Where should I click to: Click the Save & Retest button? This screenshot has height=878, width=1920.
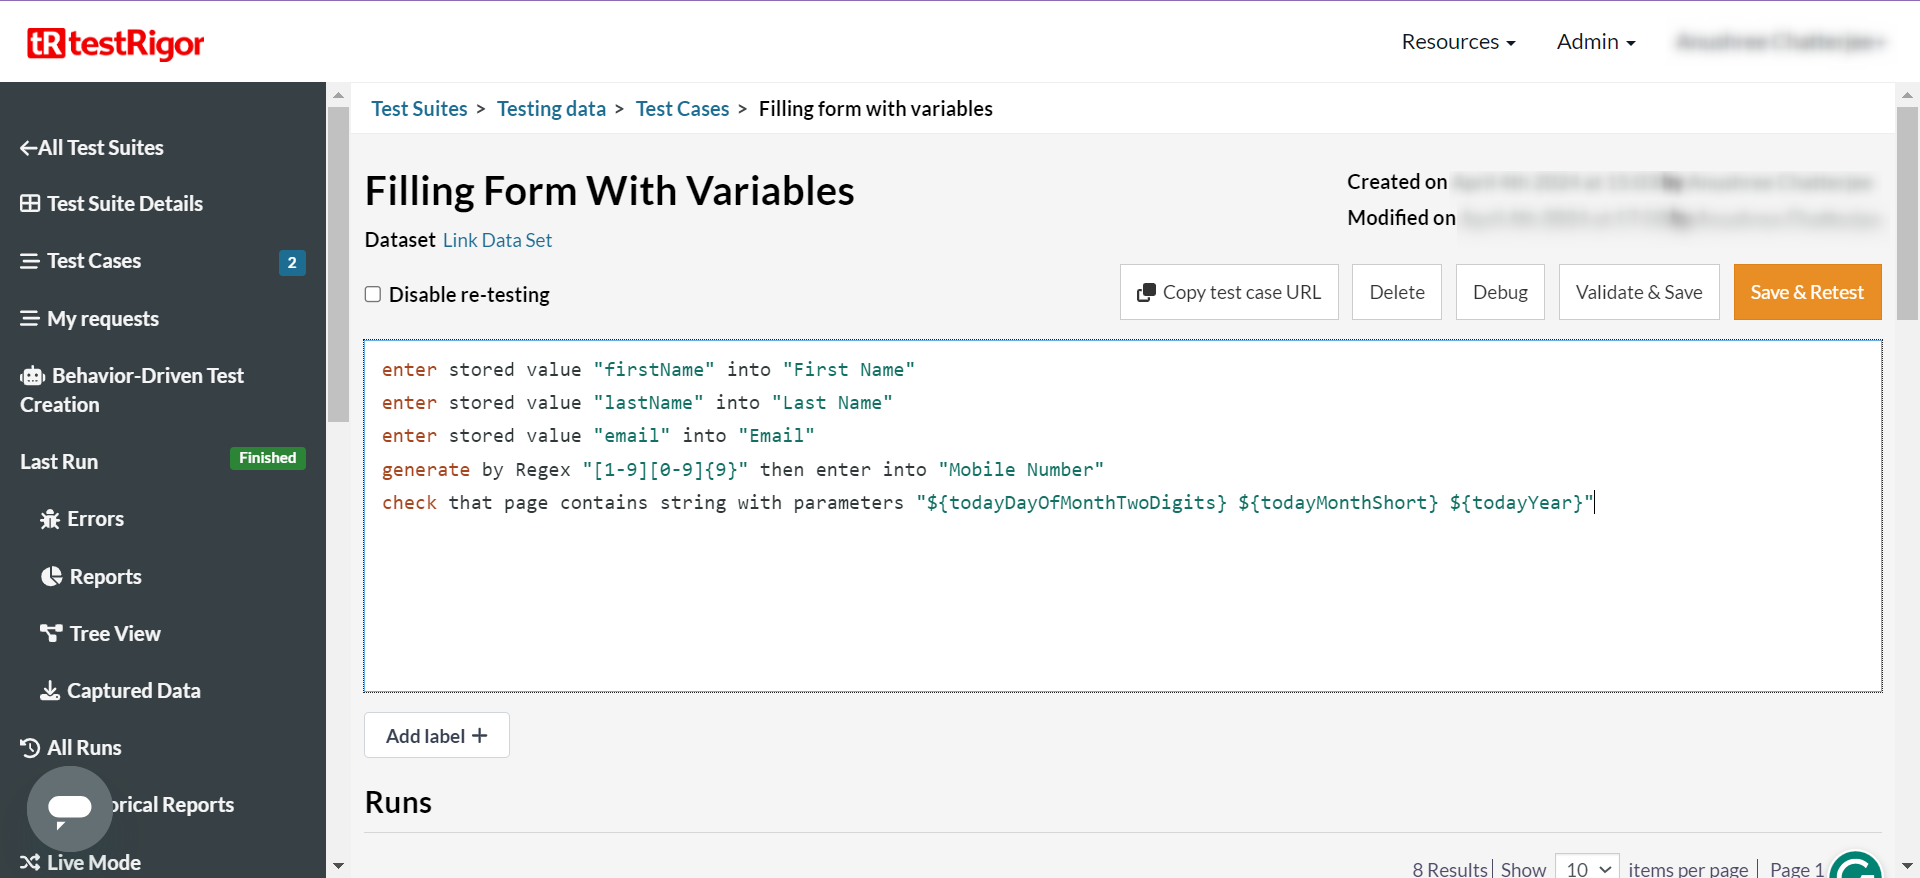pyautogui.click(x=1807, y=292)
